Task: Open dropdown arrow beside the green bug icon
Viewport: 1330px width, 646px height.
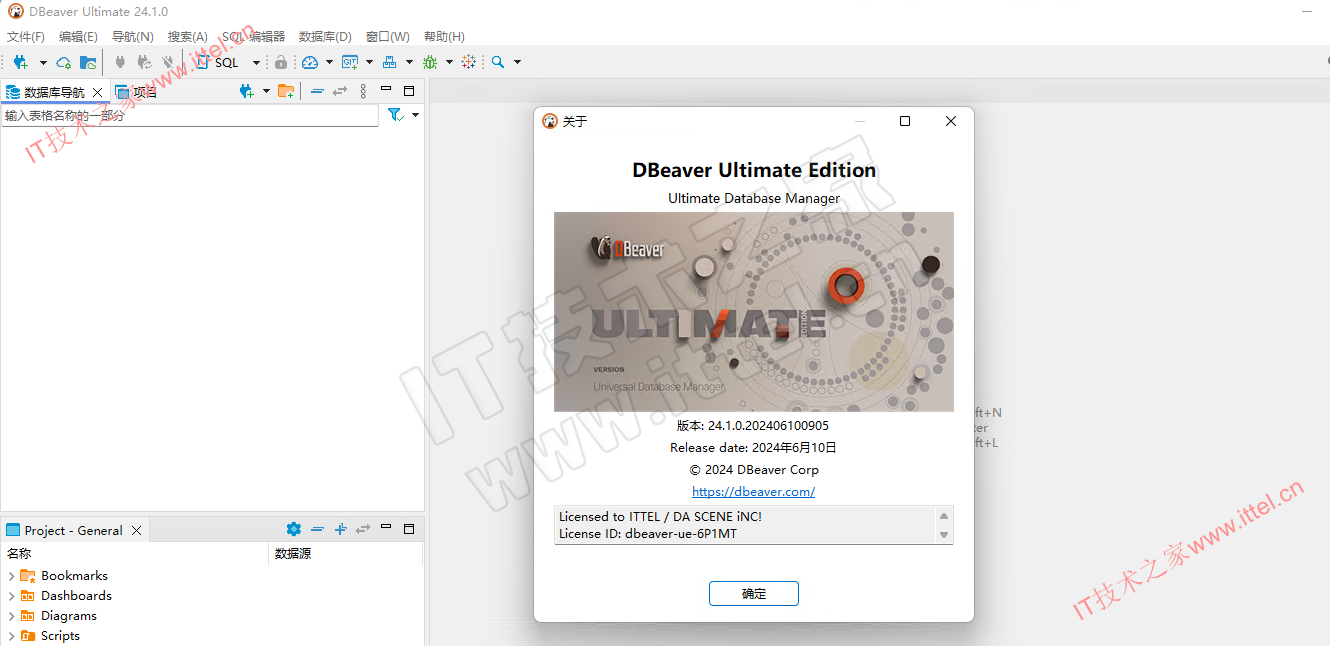Action: (x=449, y=62)
